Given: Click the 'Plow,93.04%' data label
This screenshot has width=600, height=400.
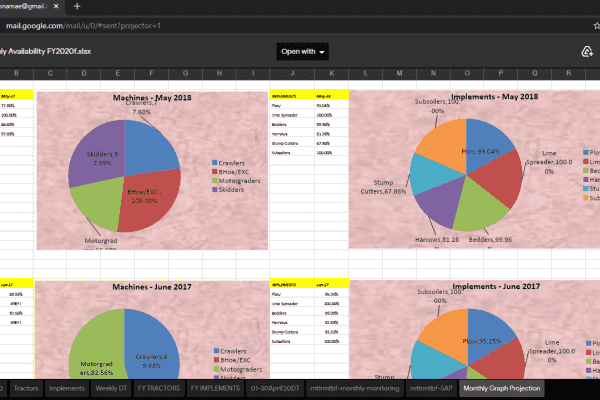Looking at the screenshot, I should pos(480,151).
